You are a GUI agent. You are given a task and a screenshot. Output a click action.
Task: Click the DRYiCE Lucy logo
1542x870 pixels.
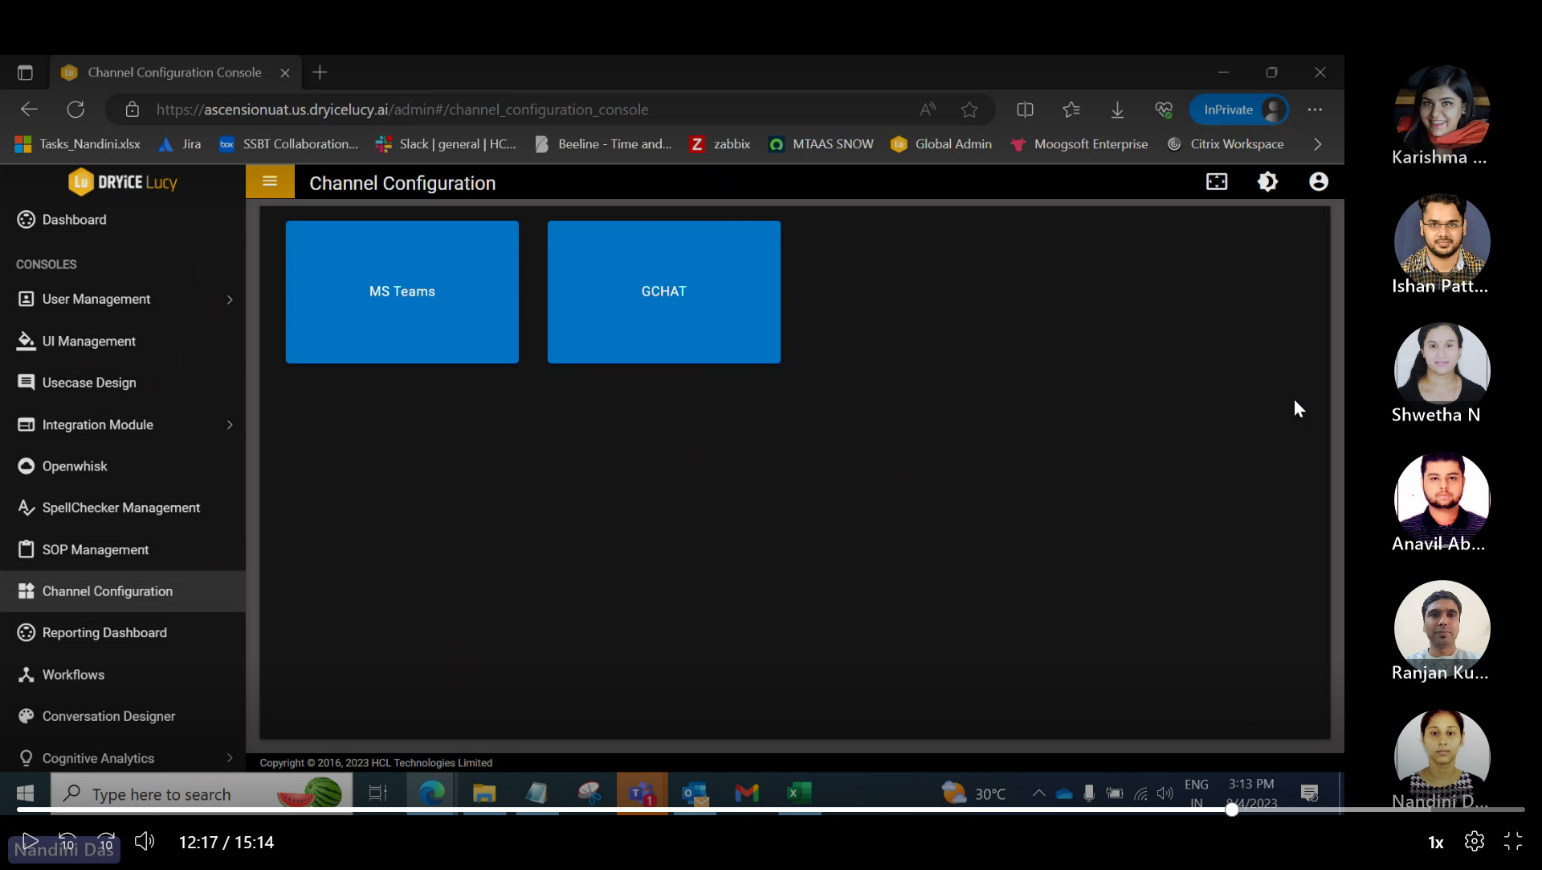coord(122,182)
